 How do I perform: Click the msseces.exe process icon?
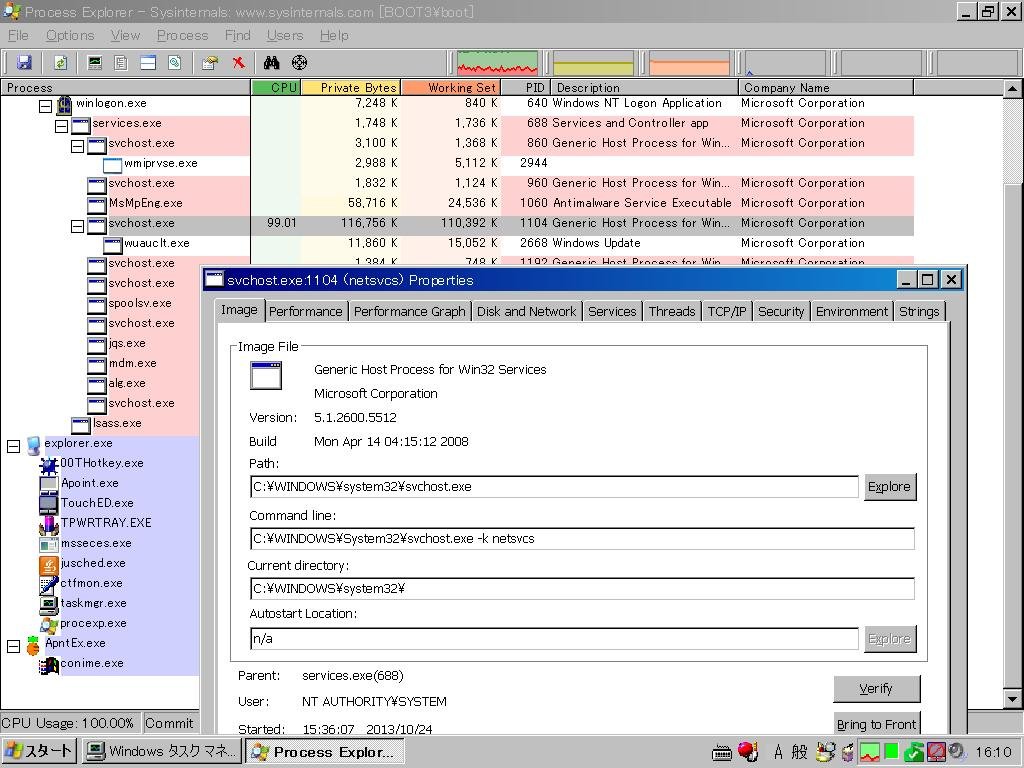49,544
